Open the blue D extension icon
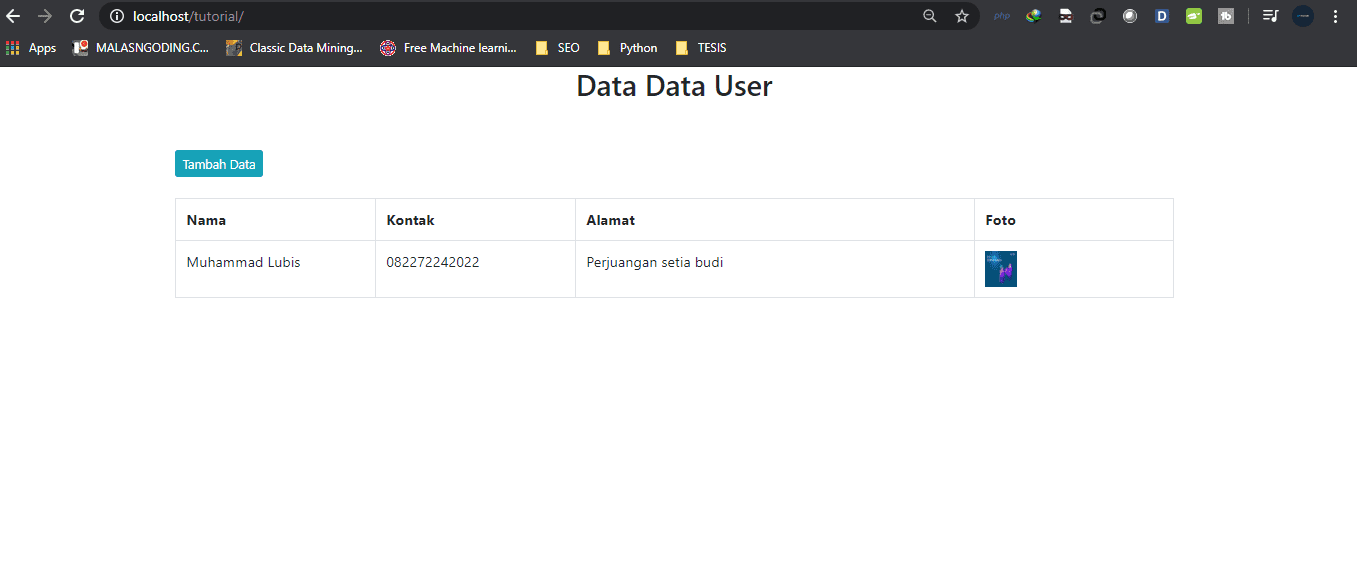 pos(1162,16)
